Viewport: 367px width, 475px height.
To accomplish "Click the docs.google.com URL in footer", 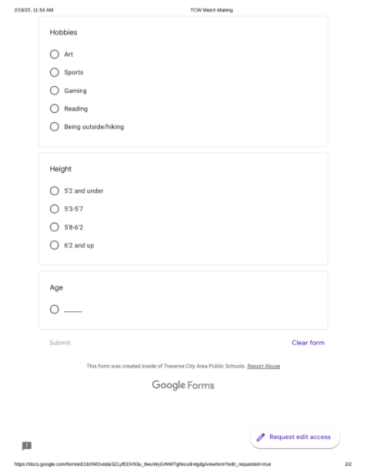I will pos(142,464).
